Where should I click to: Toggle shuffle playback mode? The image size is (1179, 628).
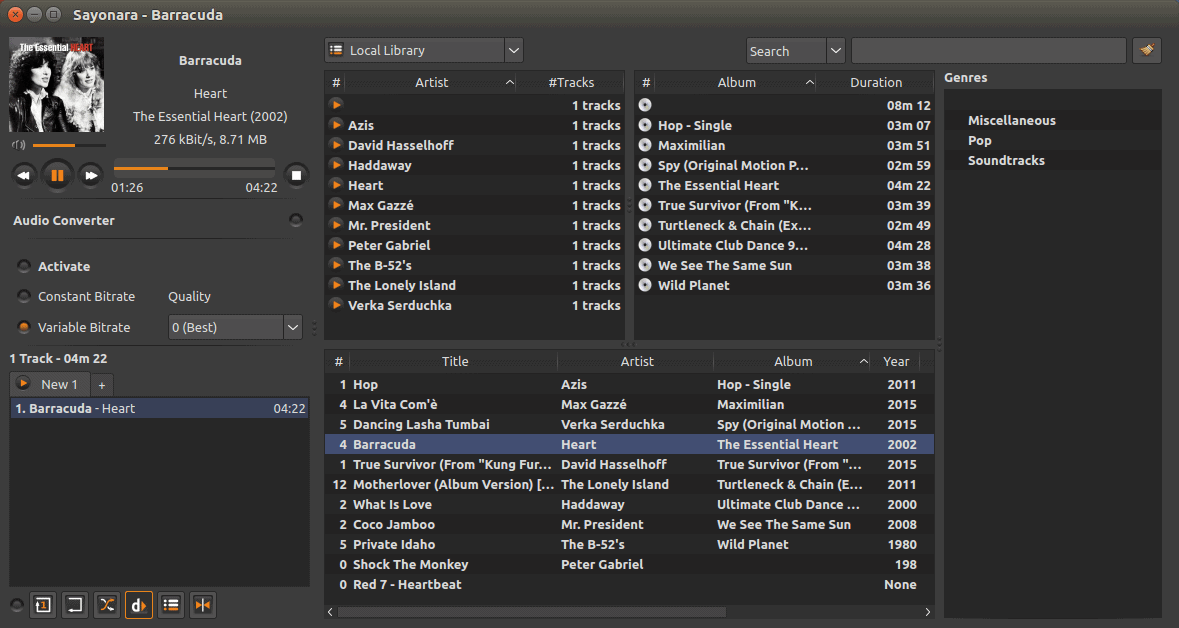[107, 605]
